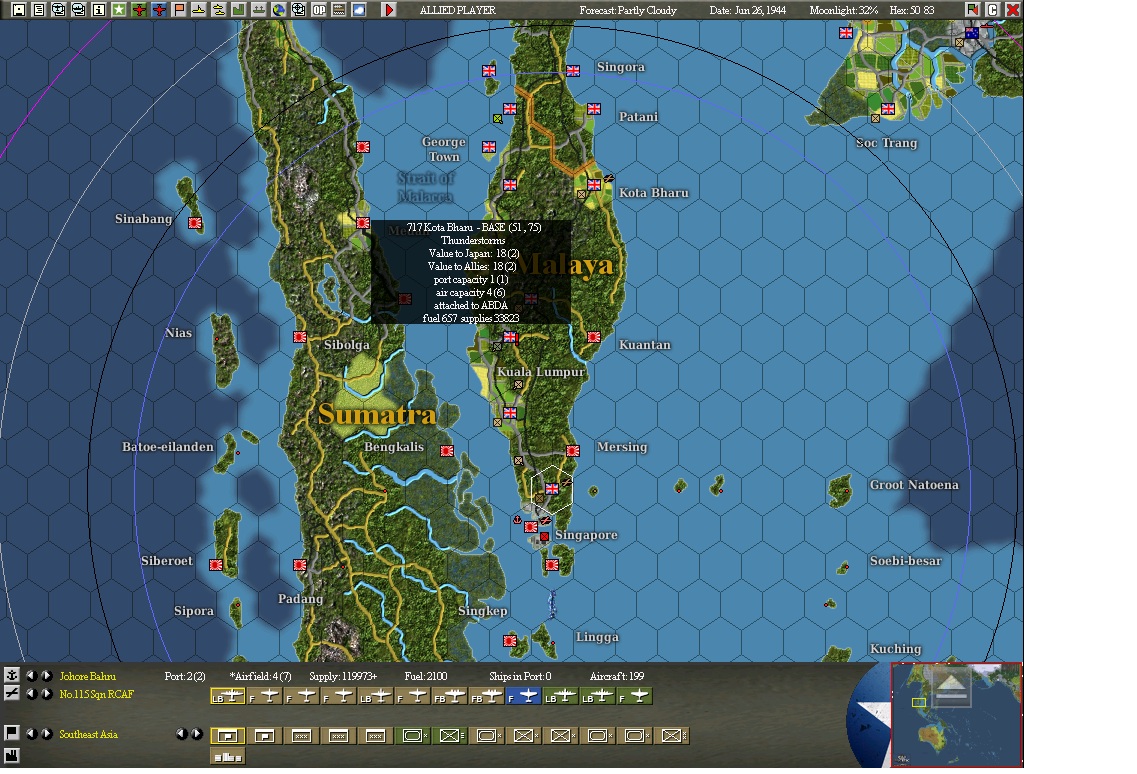Page land unit icons backward
Screen dimensions: 1137x774
click(181, 733)
